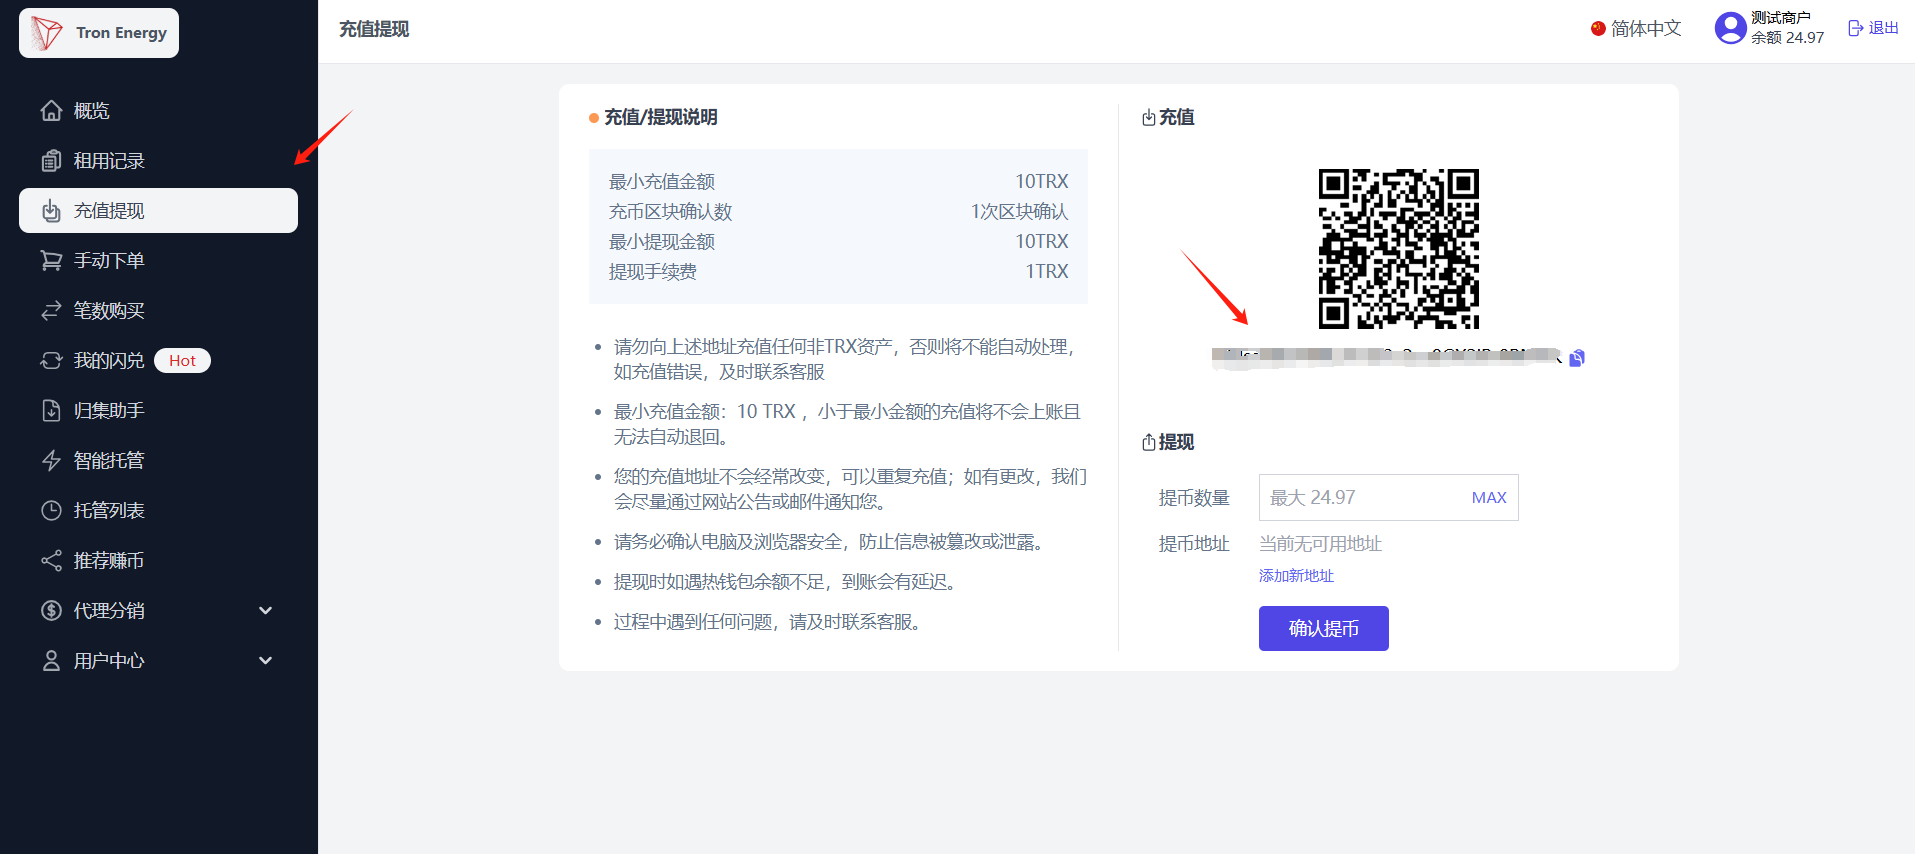This screenshot has height=854, width=1915.
Task: Click the 余额 24.97 balance text
Action: tap(1787, 38)
